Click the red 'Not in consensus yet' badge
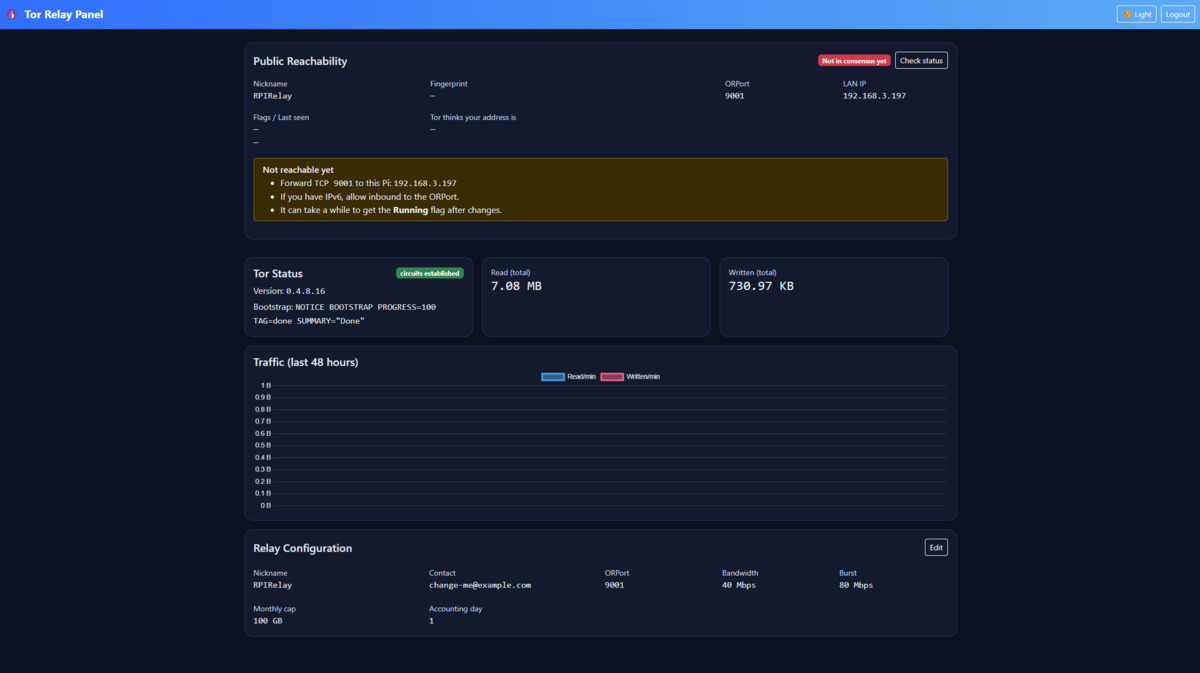Screen dimensions: 1200x673 click(x=853, y=60)
